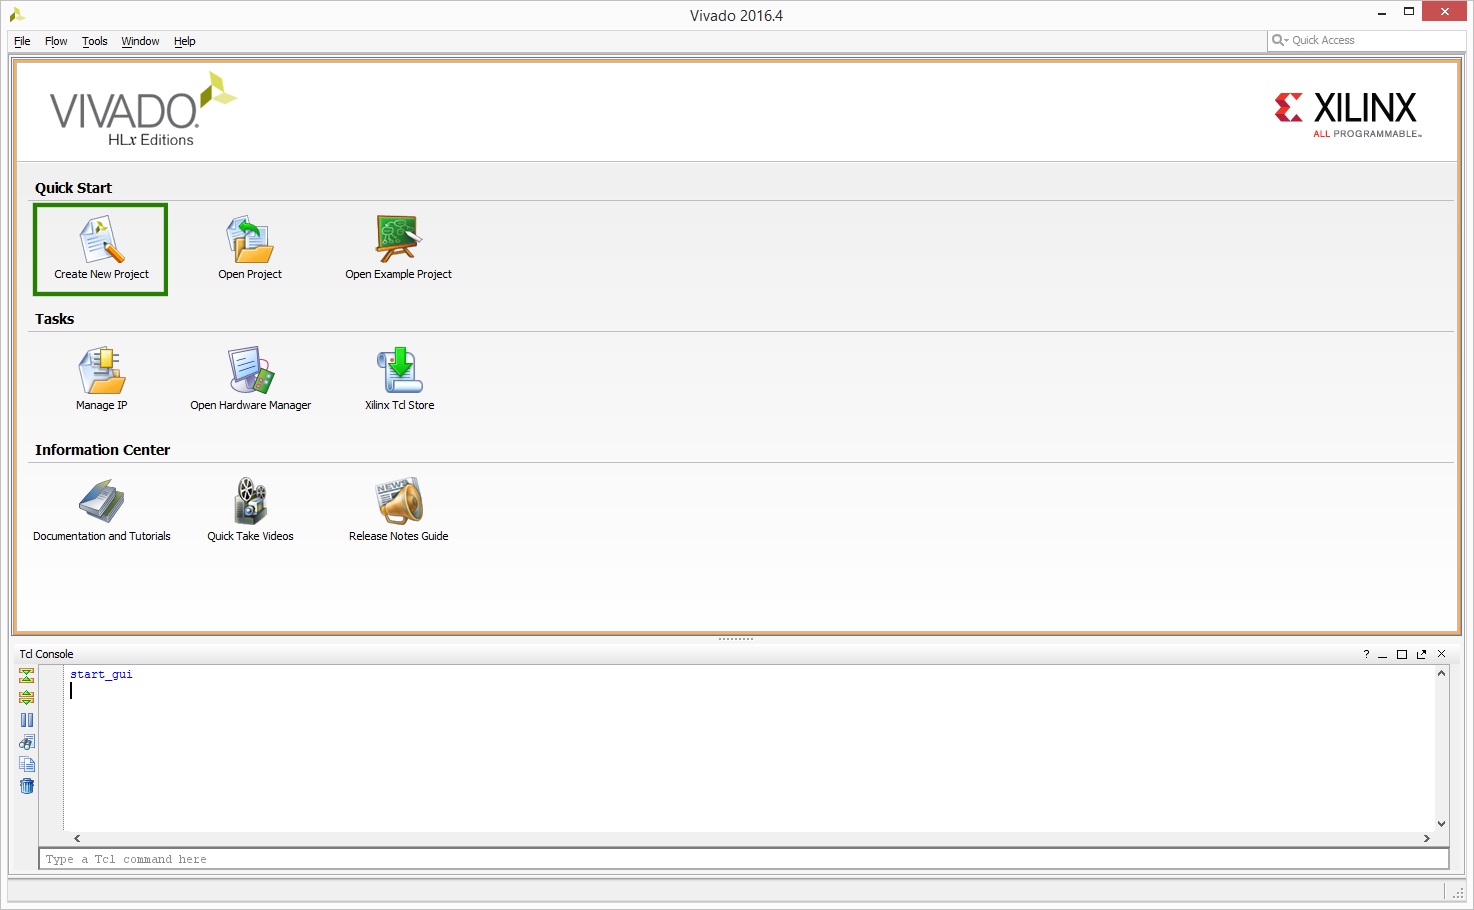This screenshot has width=1474, height=910.
Task: Click the Vivado logo in the title bar
Action: [x=17, y=15]
